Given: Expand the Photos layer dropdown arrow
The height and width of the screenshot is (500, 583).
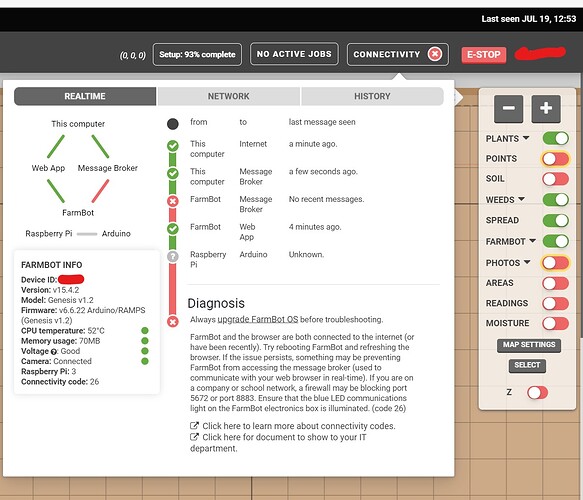Looking at the screenshot, I should coord(527,262).
